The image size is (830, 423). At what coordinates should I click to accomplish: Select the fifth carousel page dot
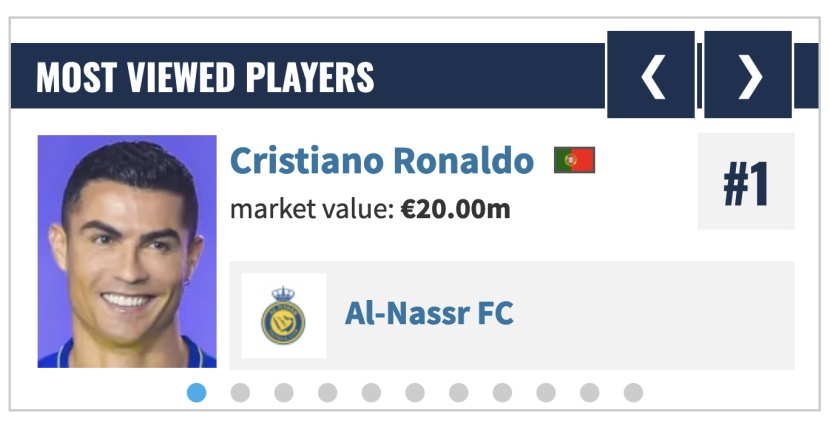(x=371, y=393)
